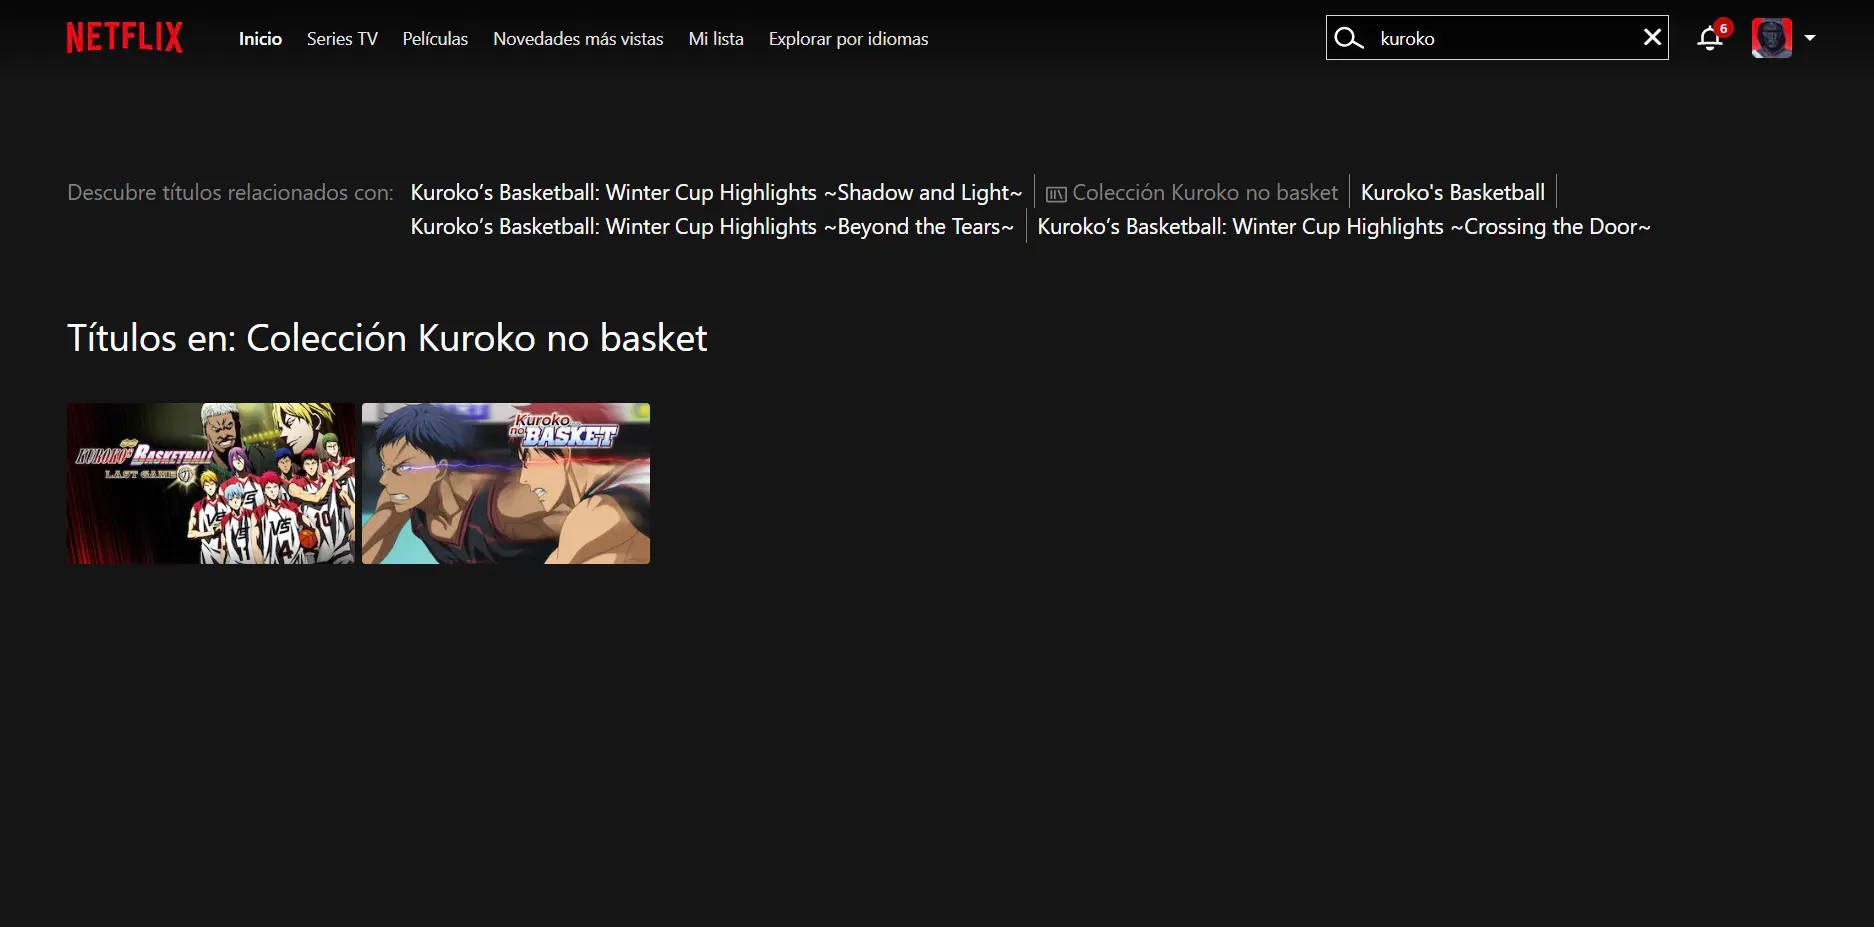Open Explorar por idiomas

click(x=848, y=39)
